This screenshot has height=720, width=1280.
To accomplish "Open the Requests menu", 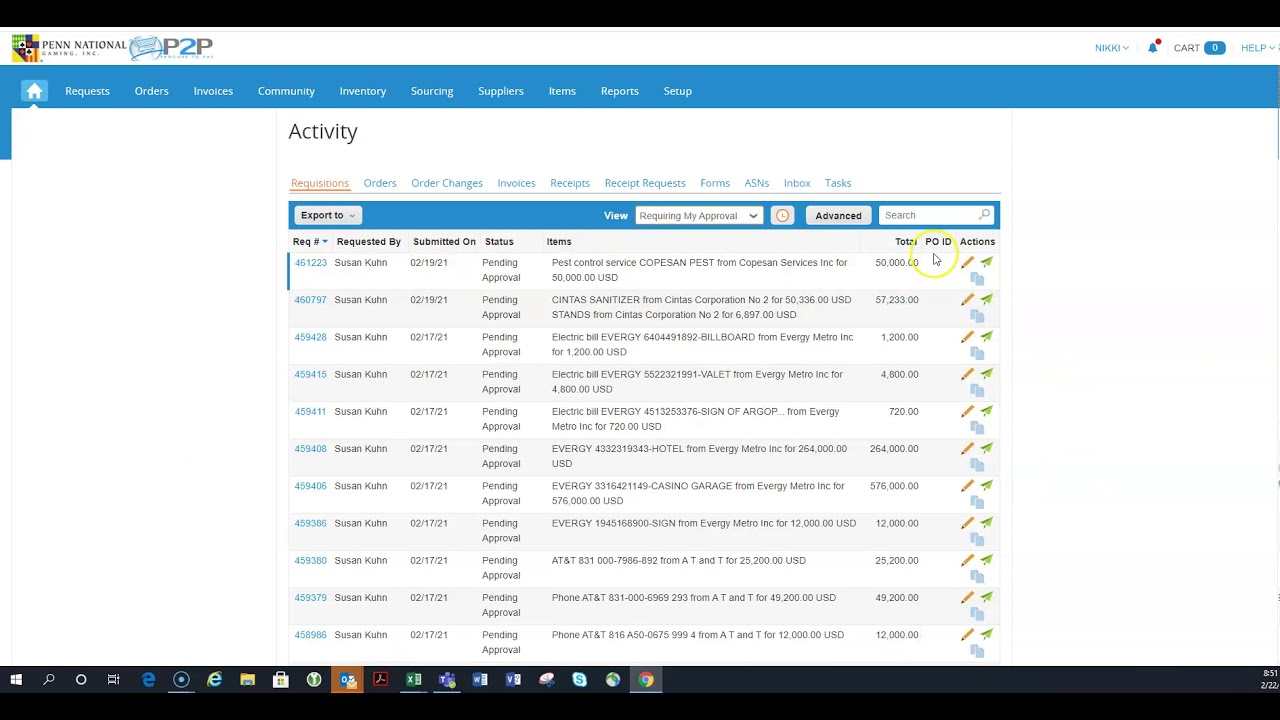I will [x=87, y=91].
